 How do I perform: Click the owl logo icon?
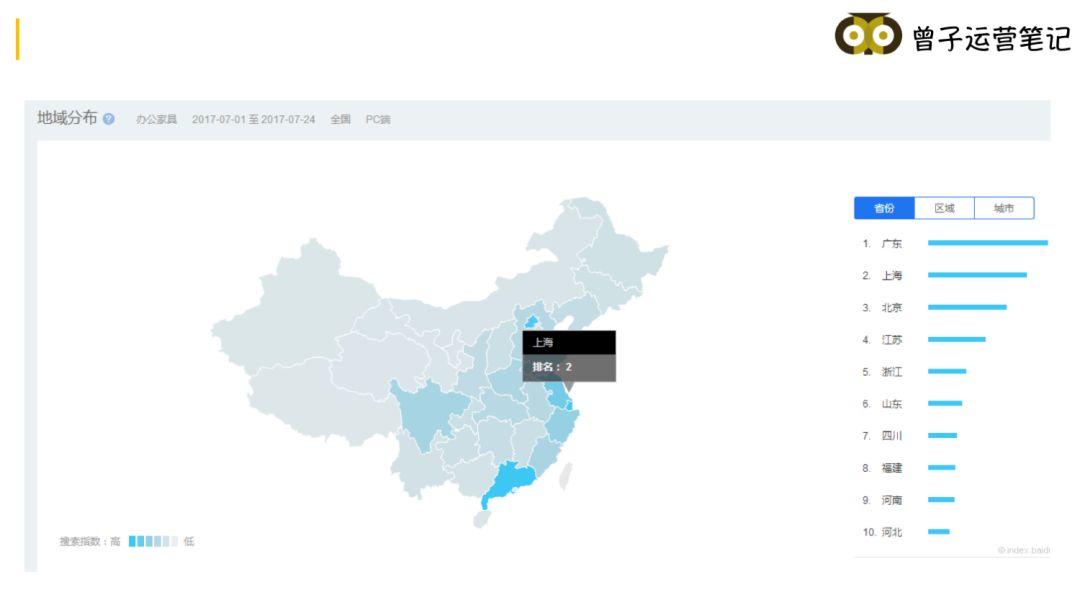click(x=868, y=34)
